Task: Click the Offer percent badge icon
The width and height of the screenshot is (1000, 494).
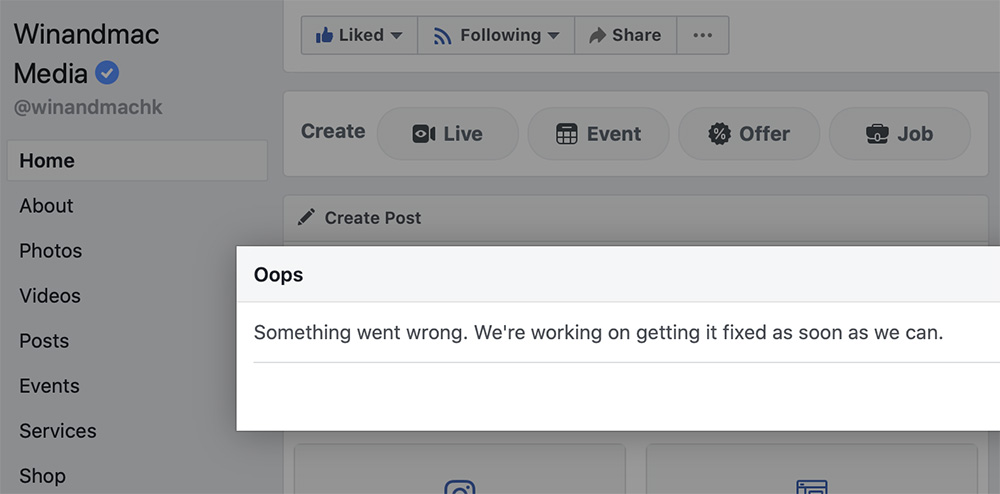Action: (719, 134)
